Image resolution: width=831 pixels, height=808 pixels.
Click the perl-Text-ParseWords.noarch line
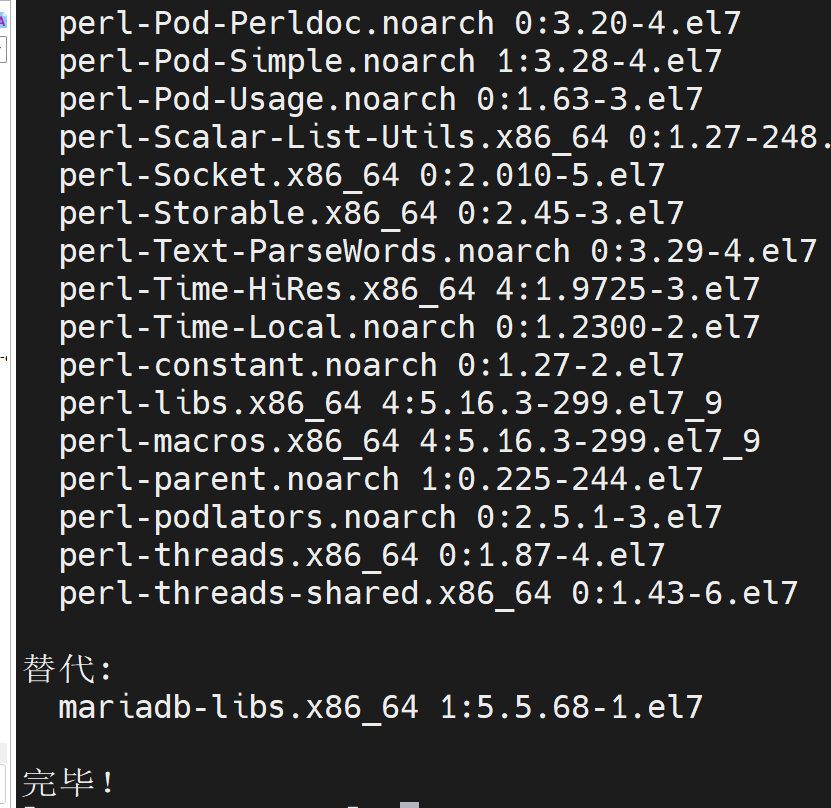[x=437, y=251]
